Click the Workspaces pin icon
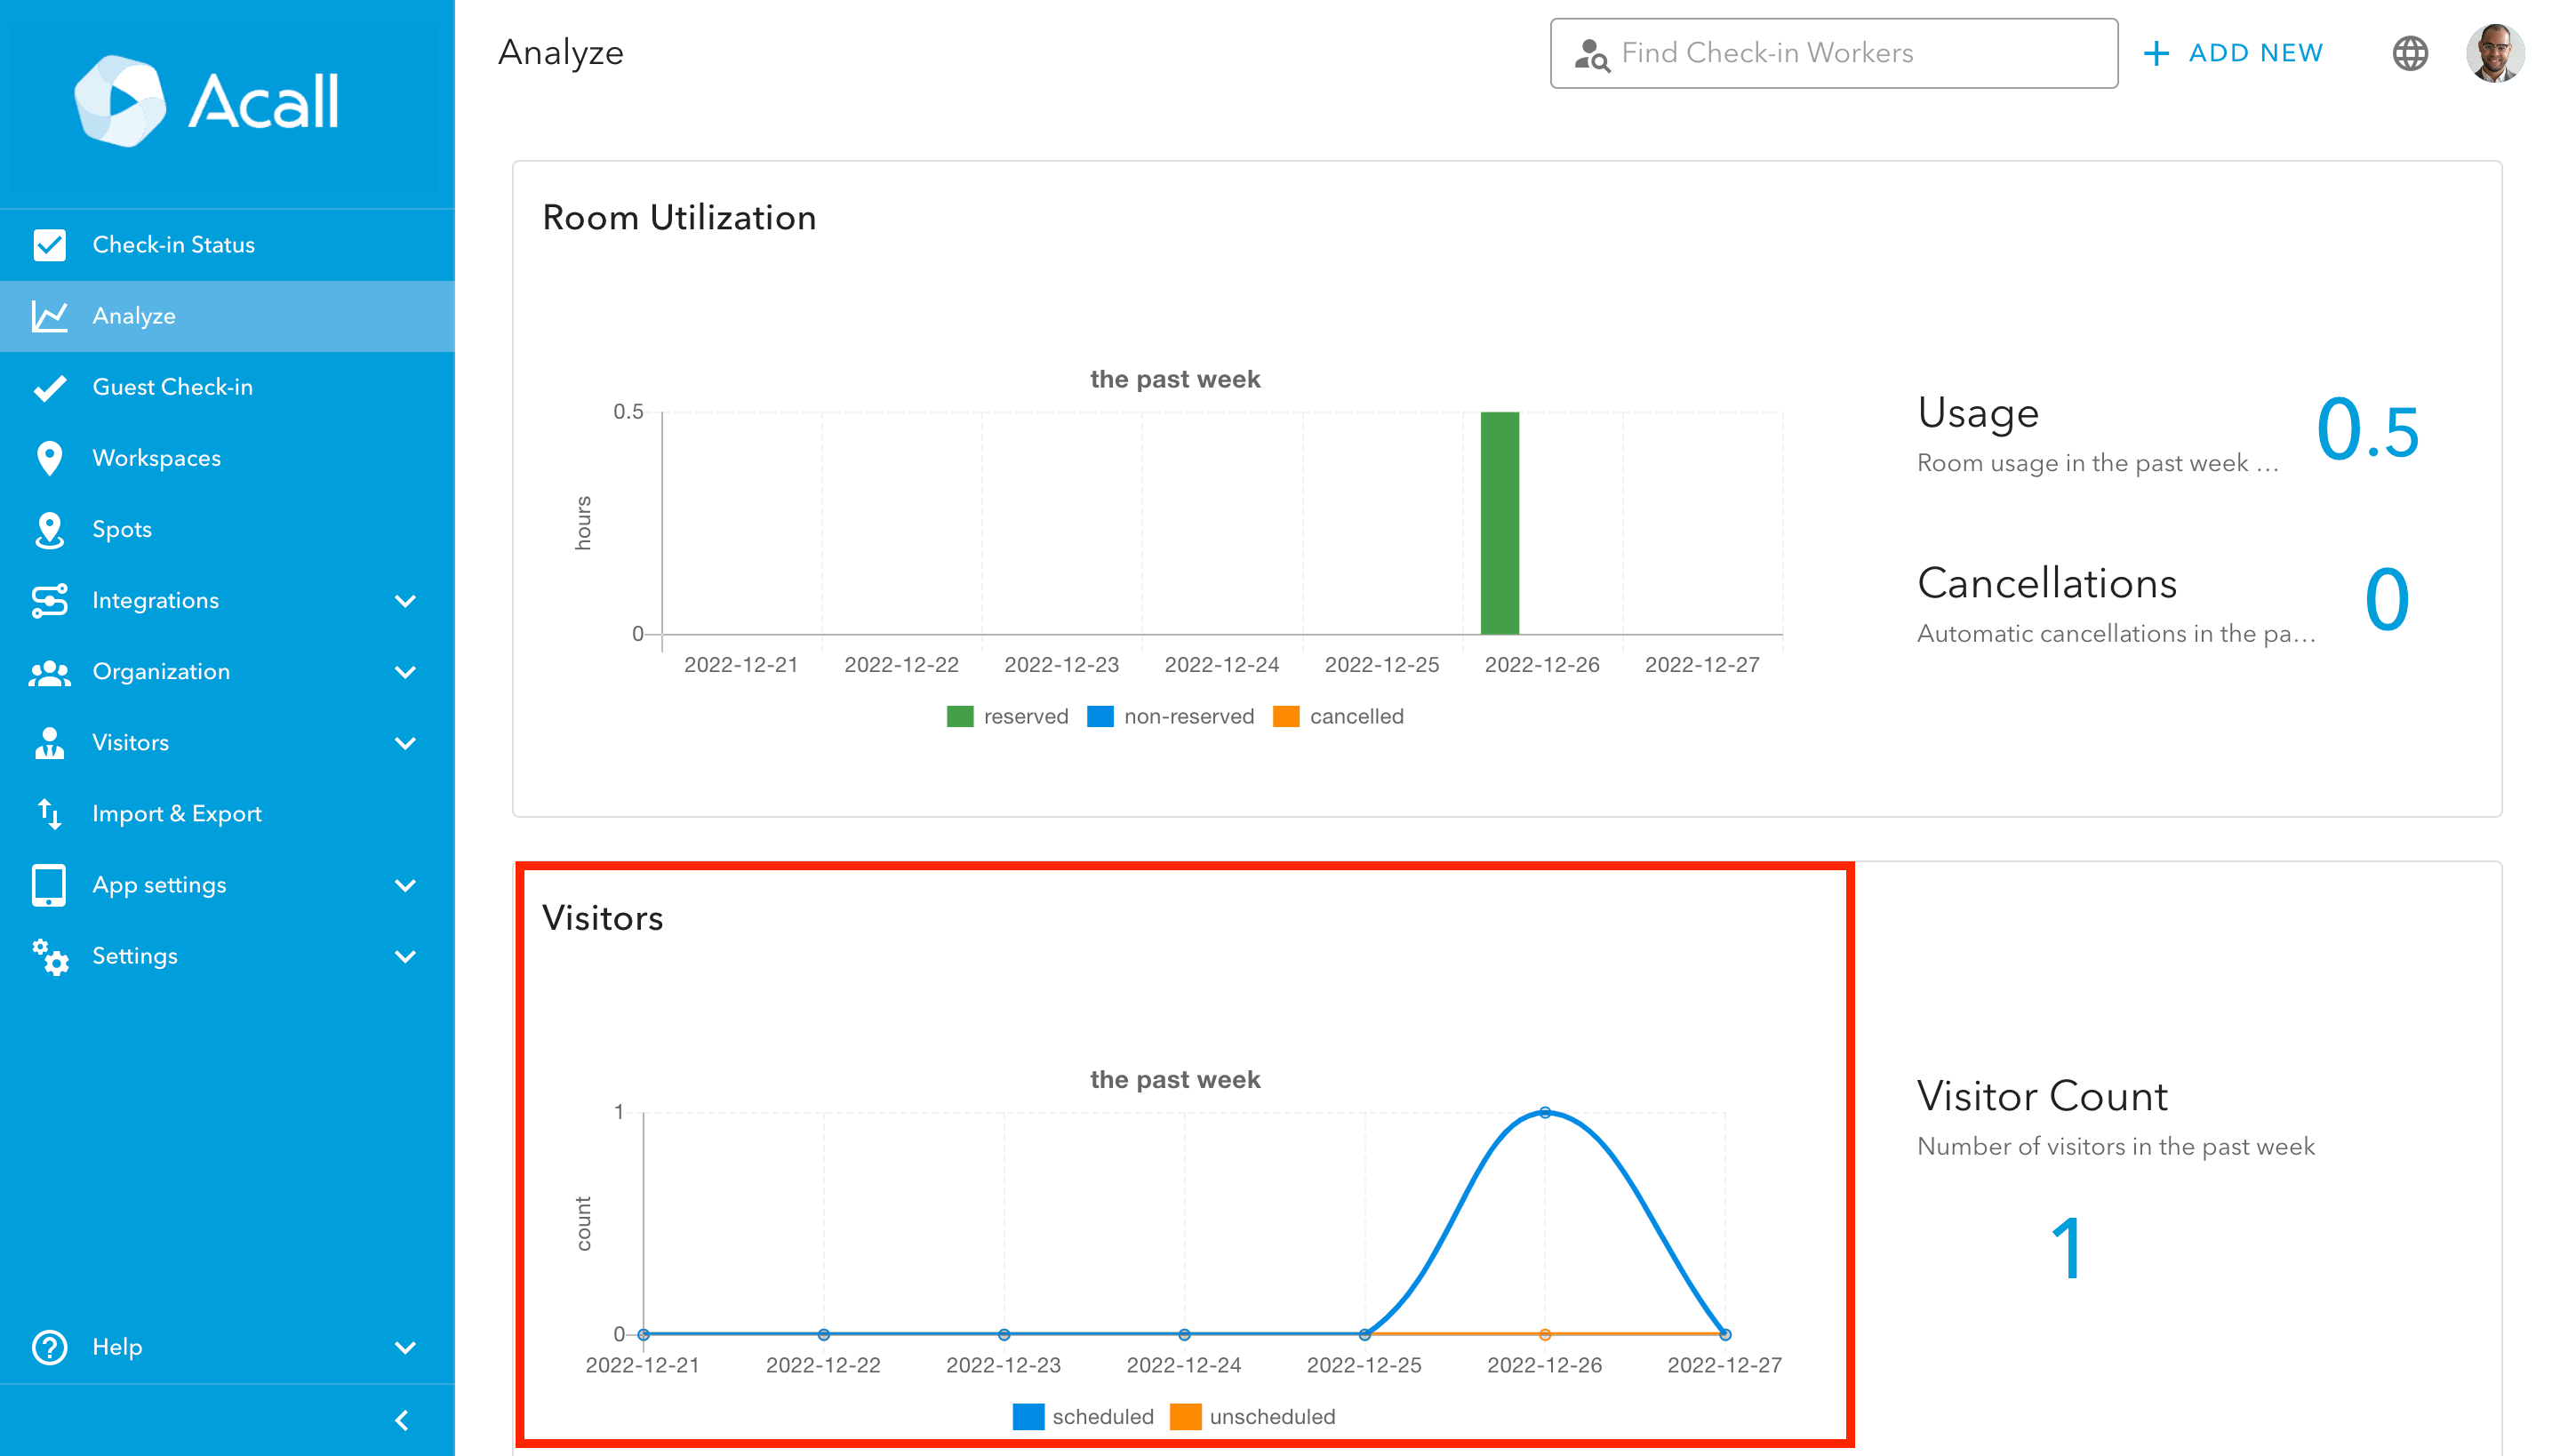 [x=49, y=458]
